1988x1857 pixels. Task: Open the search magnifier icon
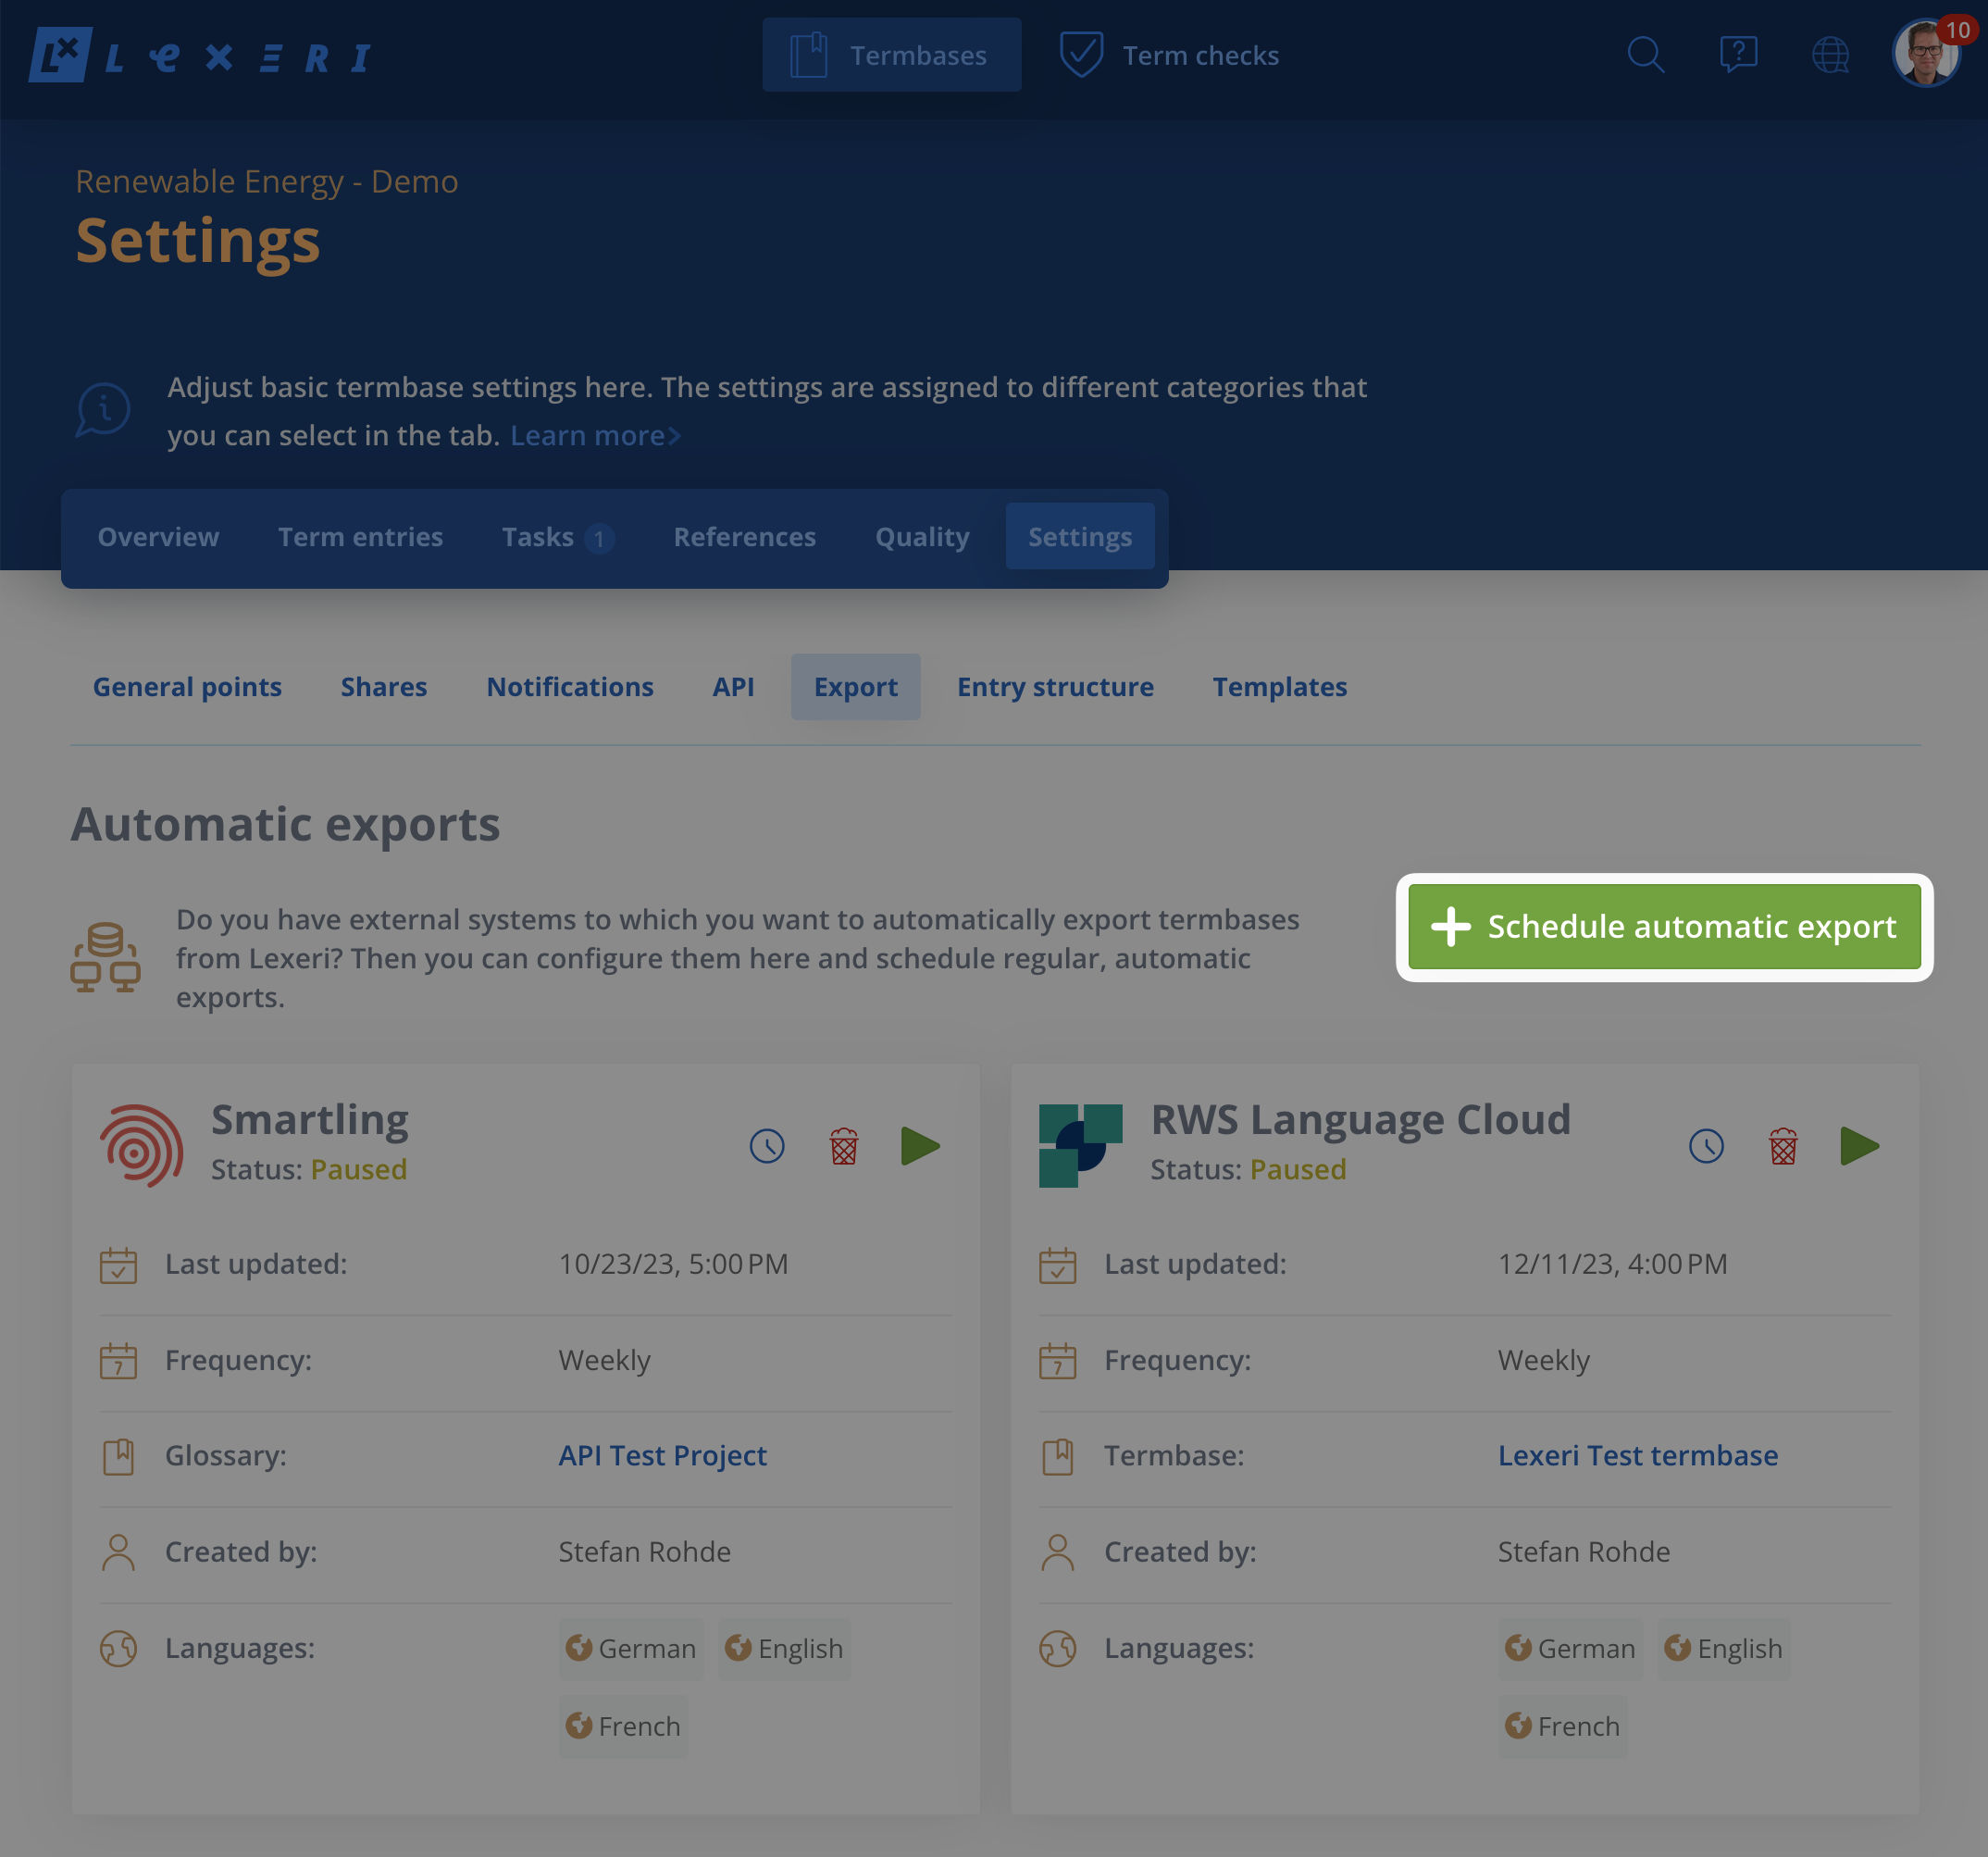tap(1645, 55)
